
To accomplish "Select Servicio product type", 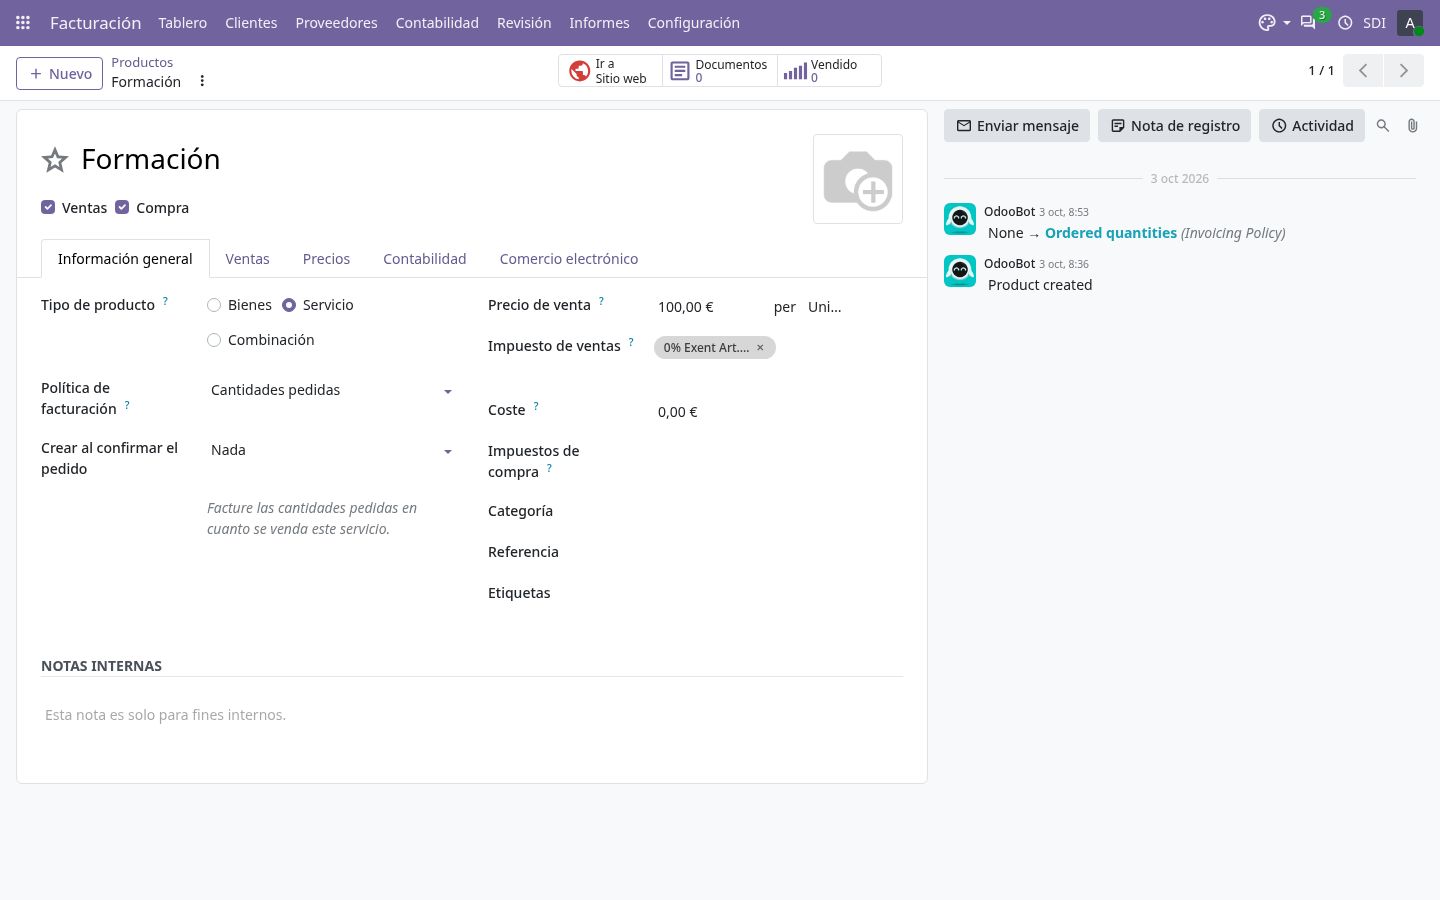I will pos(289,305).
